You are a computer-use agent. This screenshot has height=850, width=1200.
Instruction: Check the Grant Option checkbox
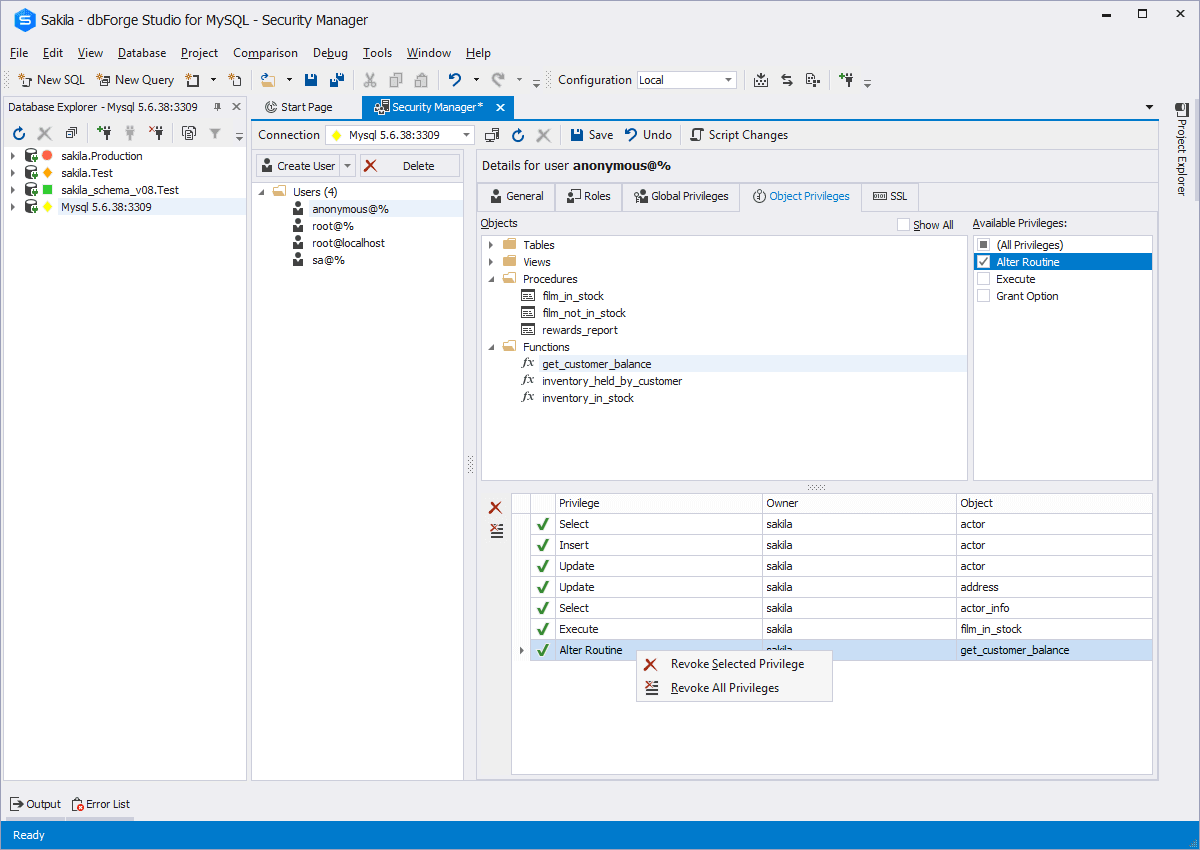pos(983,296)
